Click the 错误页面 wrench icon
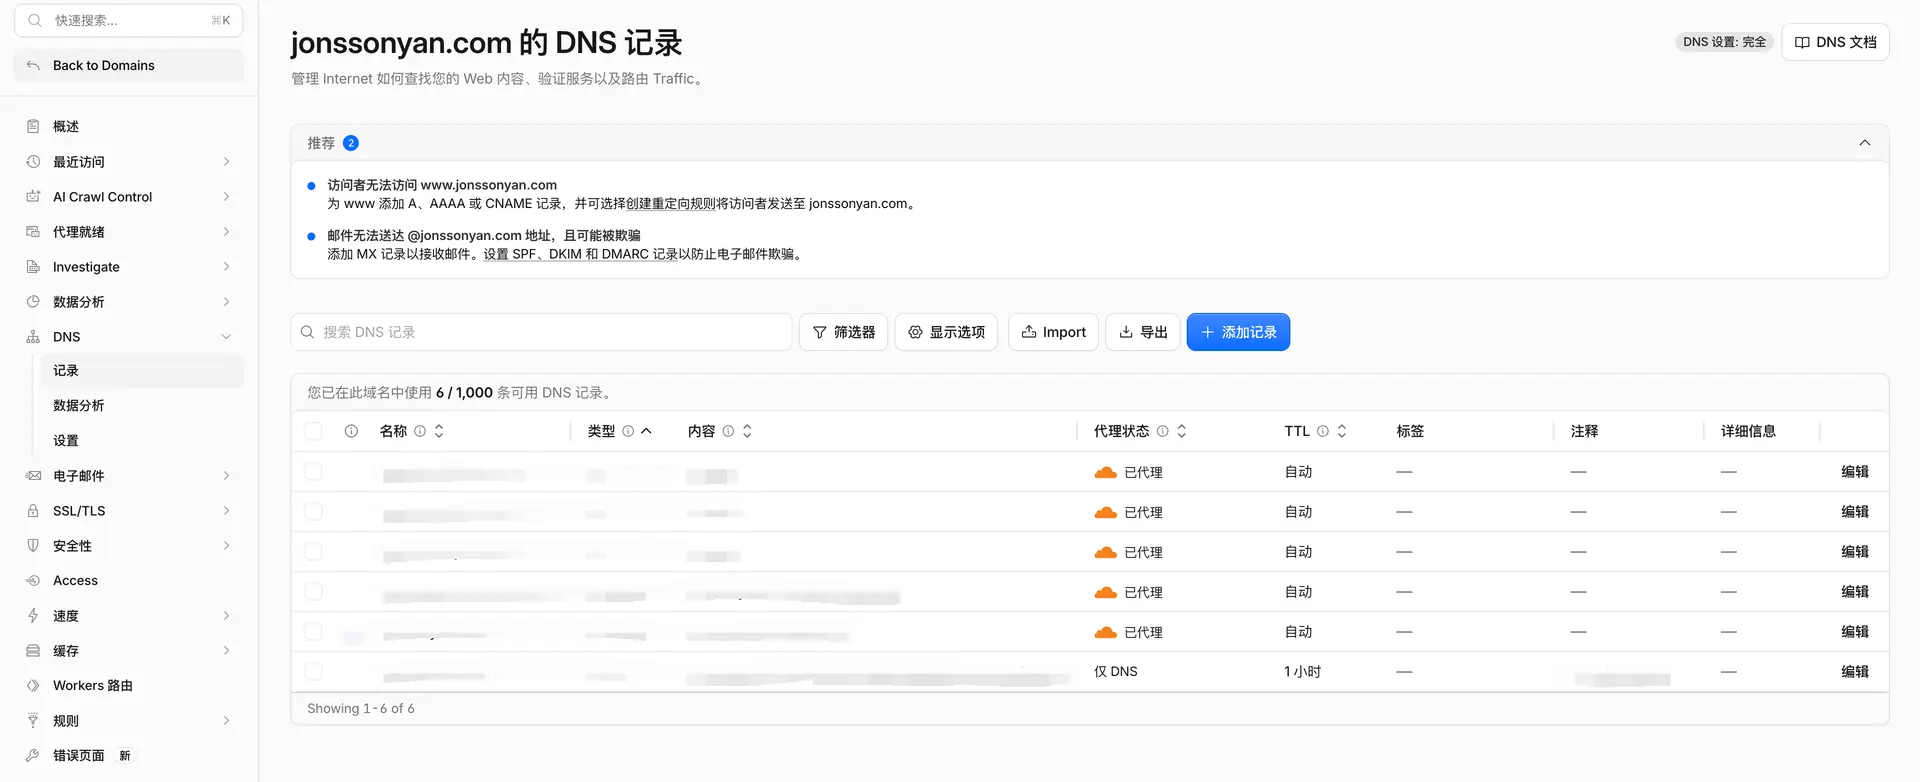This screenshot has width=1920, height=782. click(33, 755)
